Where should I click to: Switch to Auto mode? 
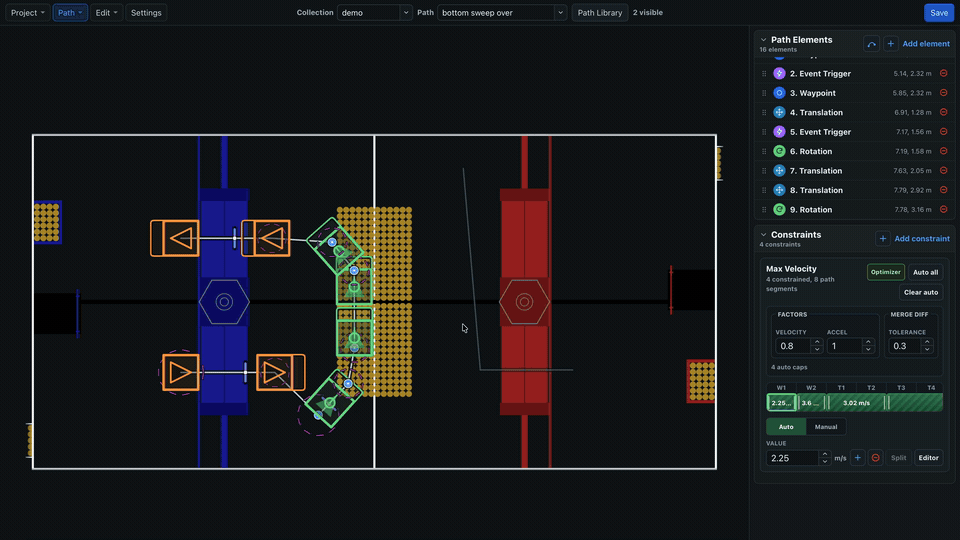(x=786, y=427)
